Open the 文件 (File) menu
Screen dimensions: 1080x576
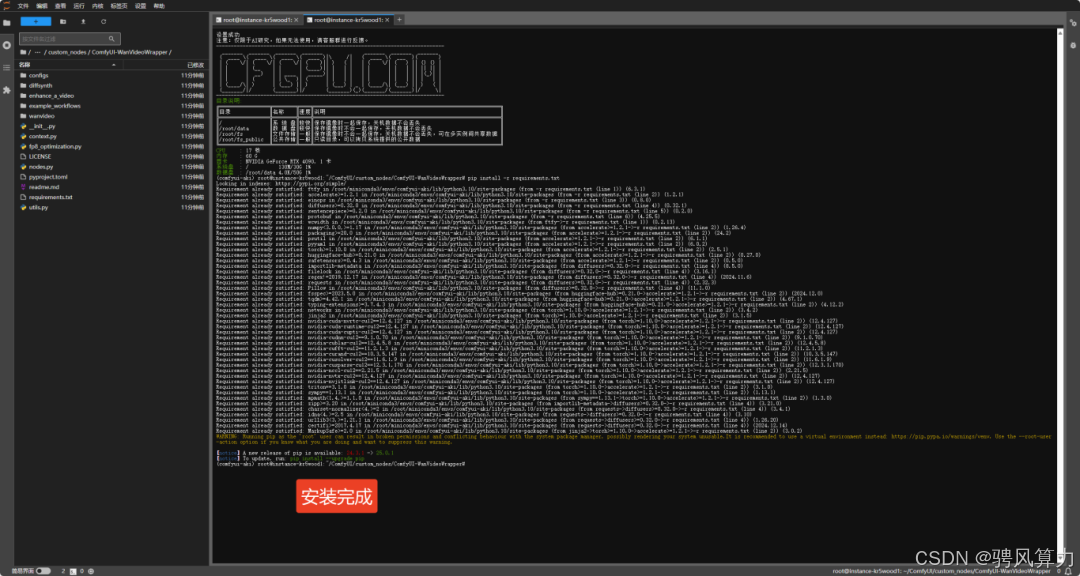pyautogui.click(x=23, y=6)
